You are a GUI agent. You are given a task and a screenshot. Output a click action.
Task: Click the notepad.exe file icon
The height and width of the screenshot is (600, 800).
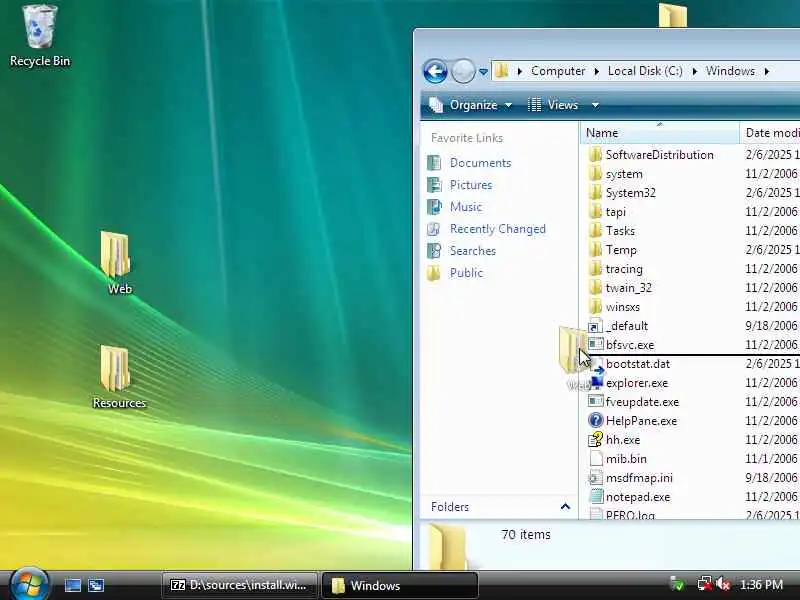(x=595, y=496)
